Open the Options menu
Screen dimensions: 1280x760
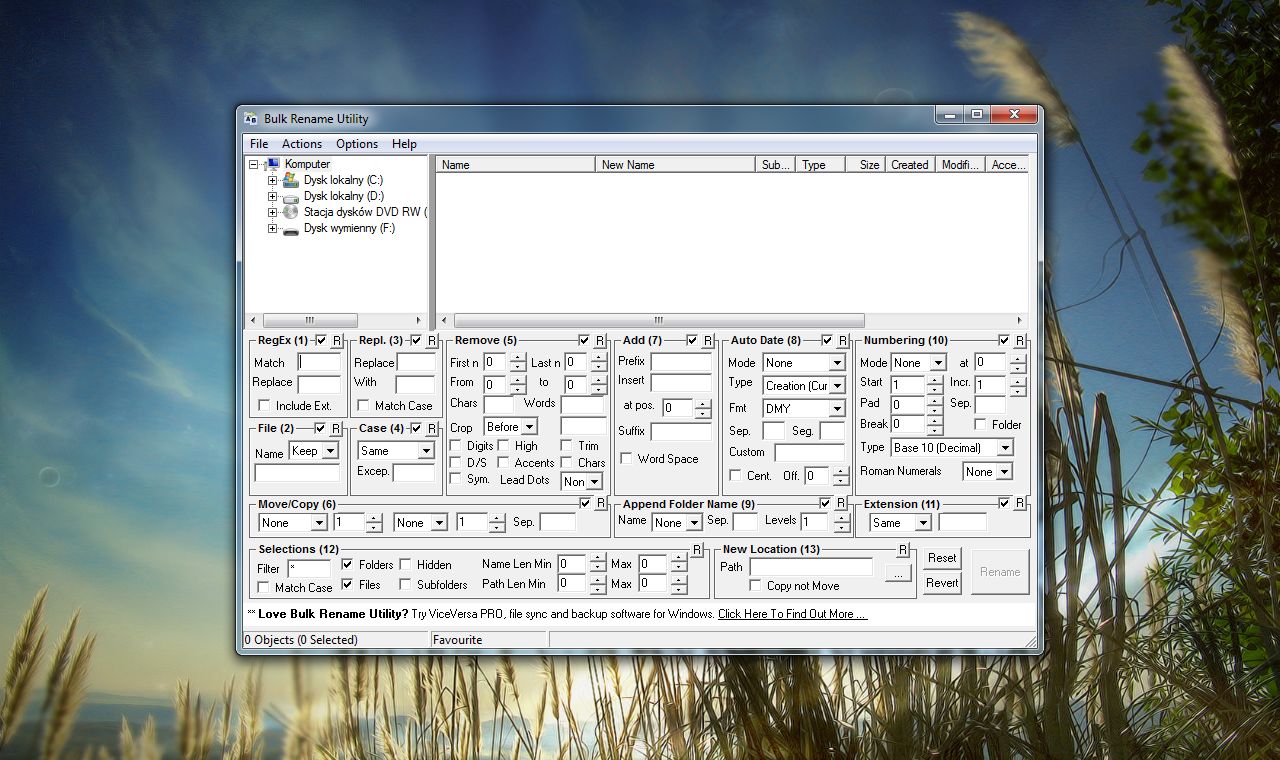pos(356,144)
